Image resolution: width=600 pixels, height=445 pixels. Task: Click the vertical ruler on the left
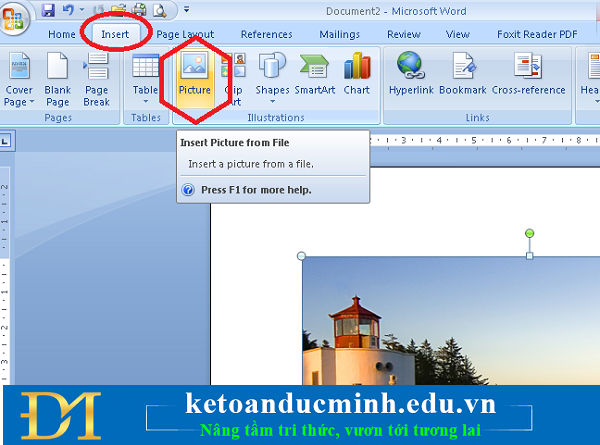4,275
